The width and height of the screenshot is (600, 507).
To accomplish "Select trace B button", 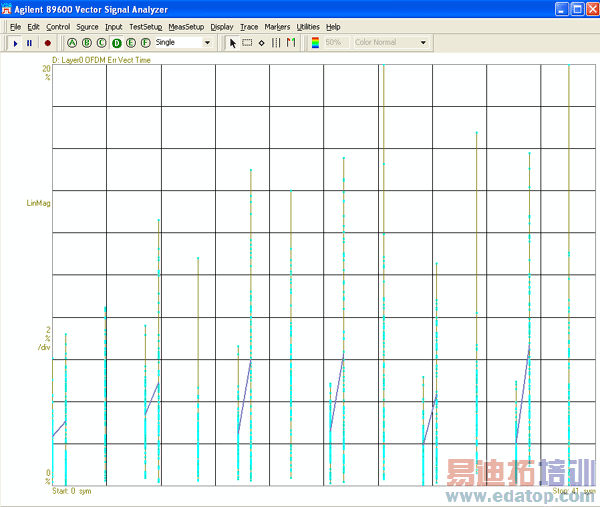I will [87, 43].
